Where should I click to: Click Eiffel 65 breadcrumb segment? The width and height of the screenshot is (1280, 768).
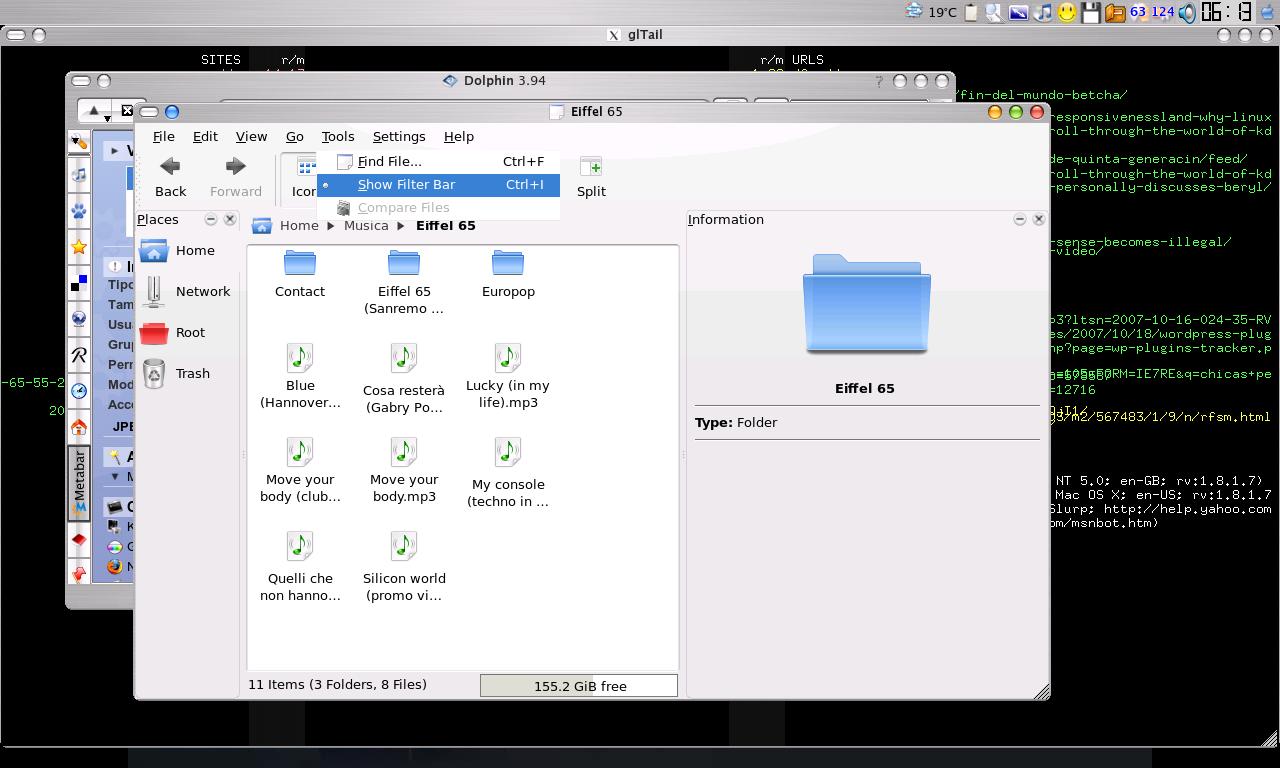pyautogui.click(x=445, y=225)
